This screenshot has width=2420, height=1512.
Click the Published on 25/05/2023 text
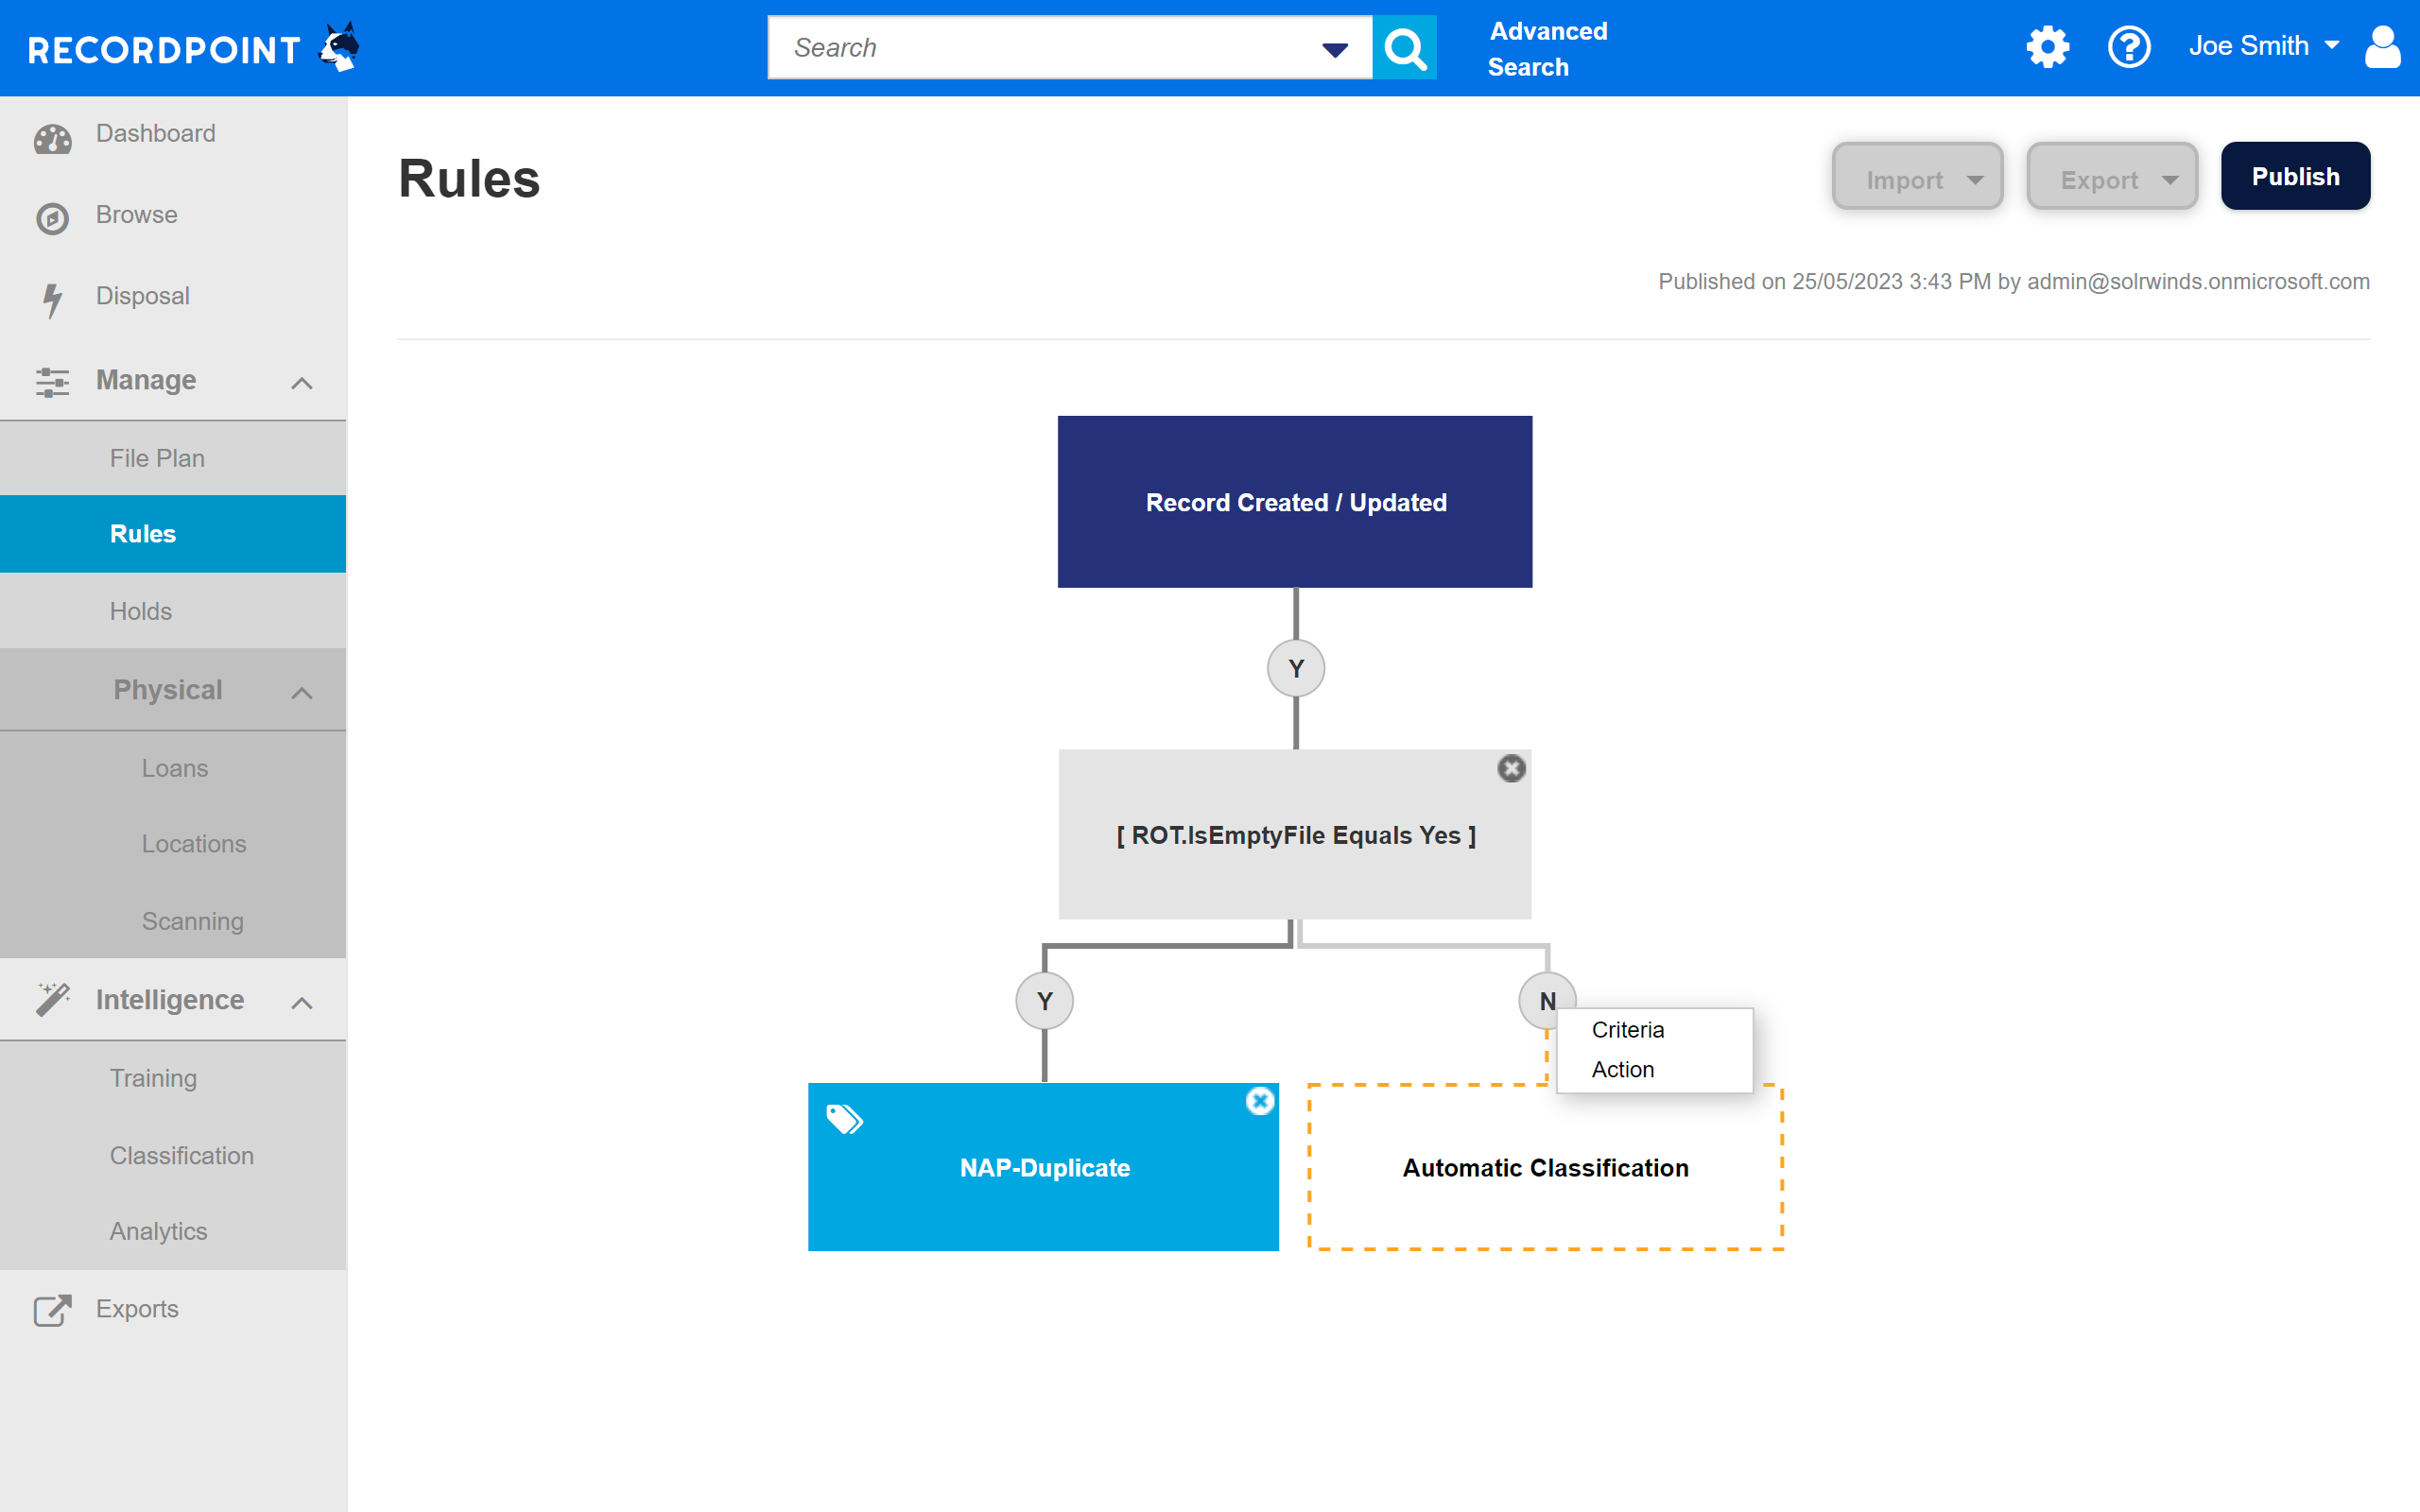(2014, 282)
